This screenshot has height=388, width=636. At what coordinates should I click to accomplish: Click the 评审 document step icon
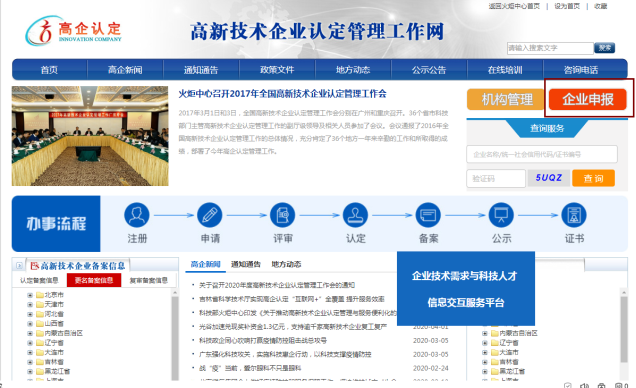[x=283, y=215]
